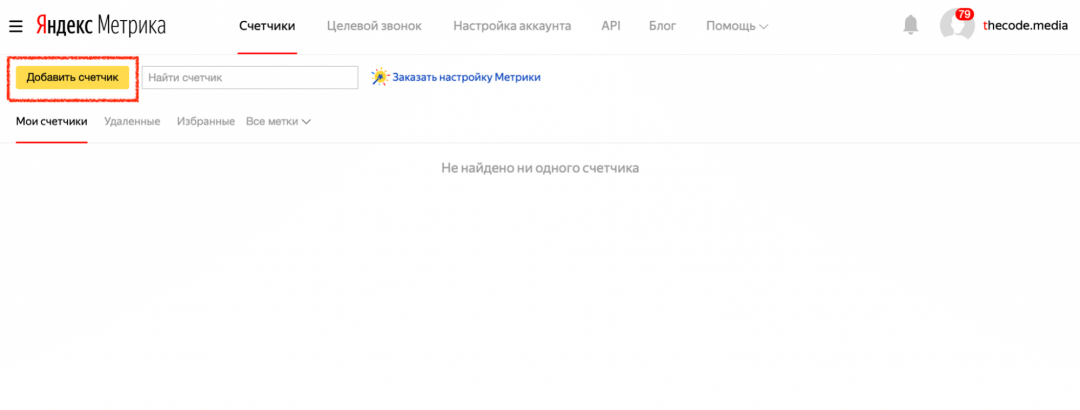
Task: Open the Целевой звонок section
Action: [374, 25]
